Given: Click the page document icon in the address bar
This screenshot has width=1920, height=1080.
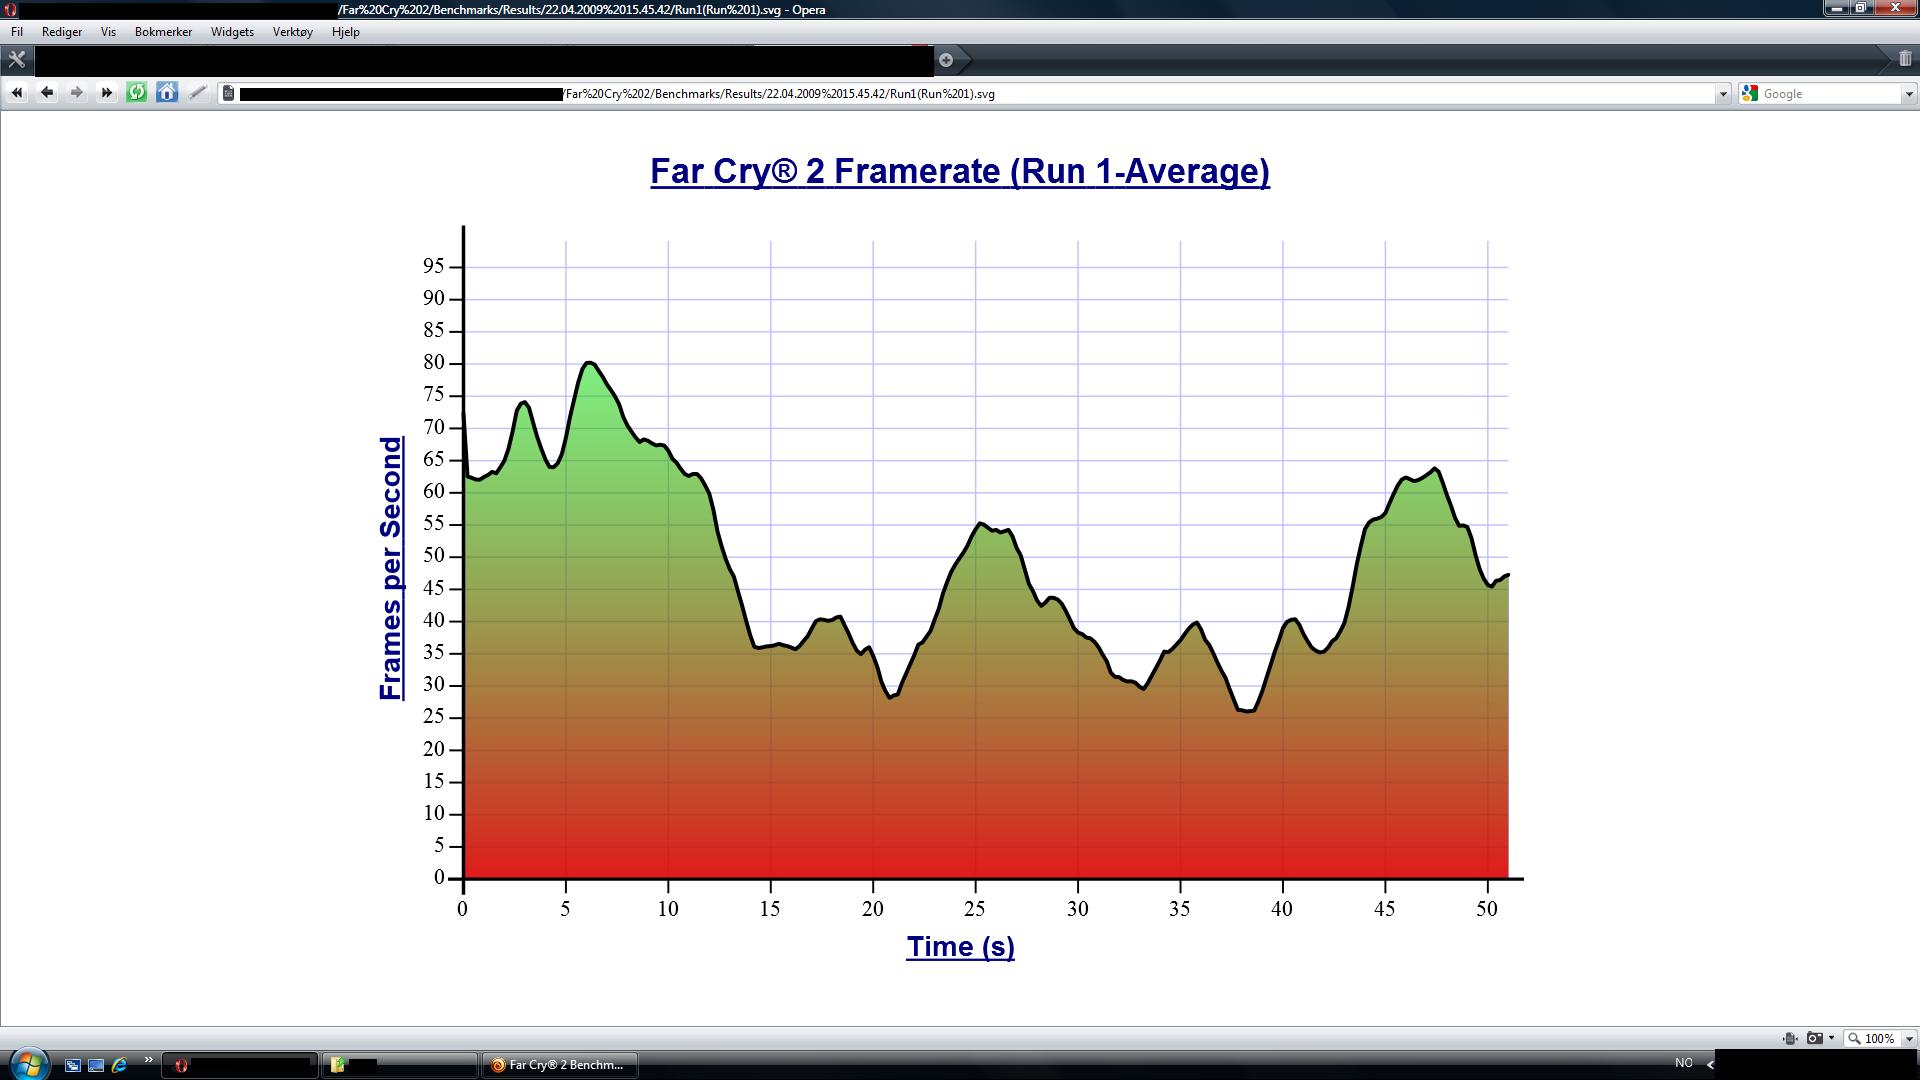Looking at the screenshot, I should [x=229, y=93].
